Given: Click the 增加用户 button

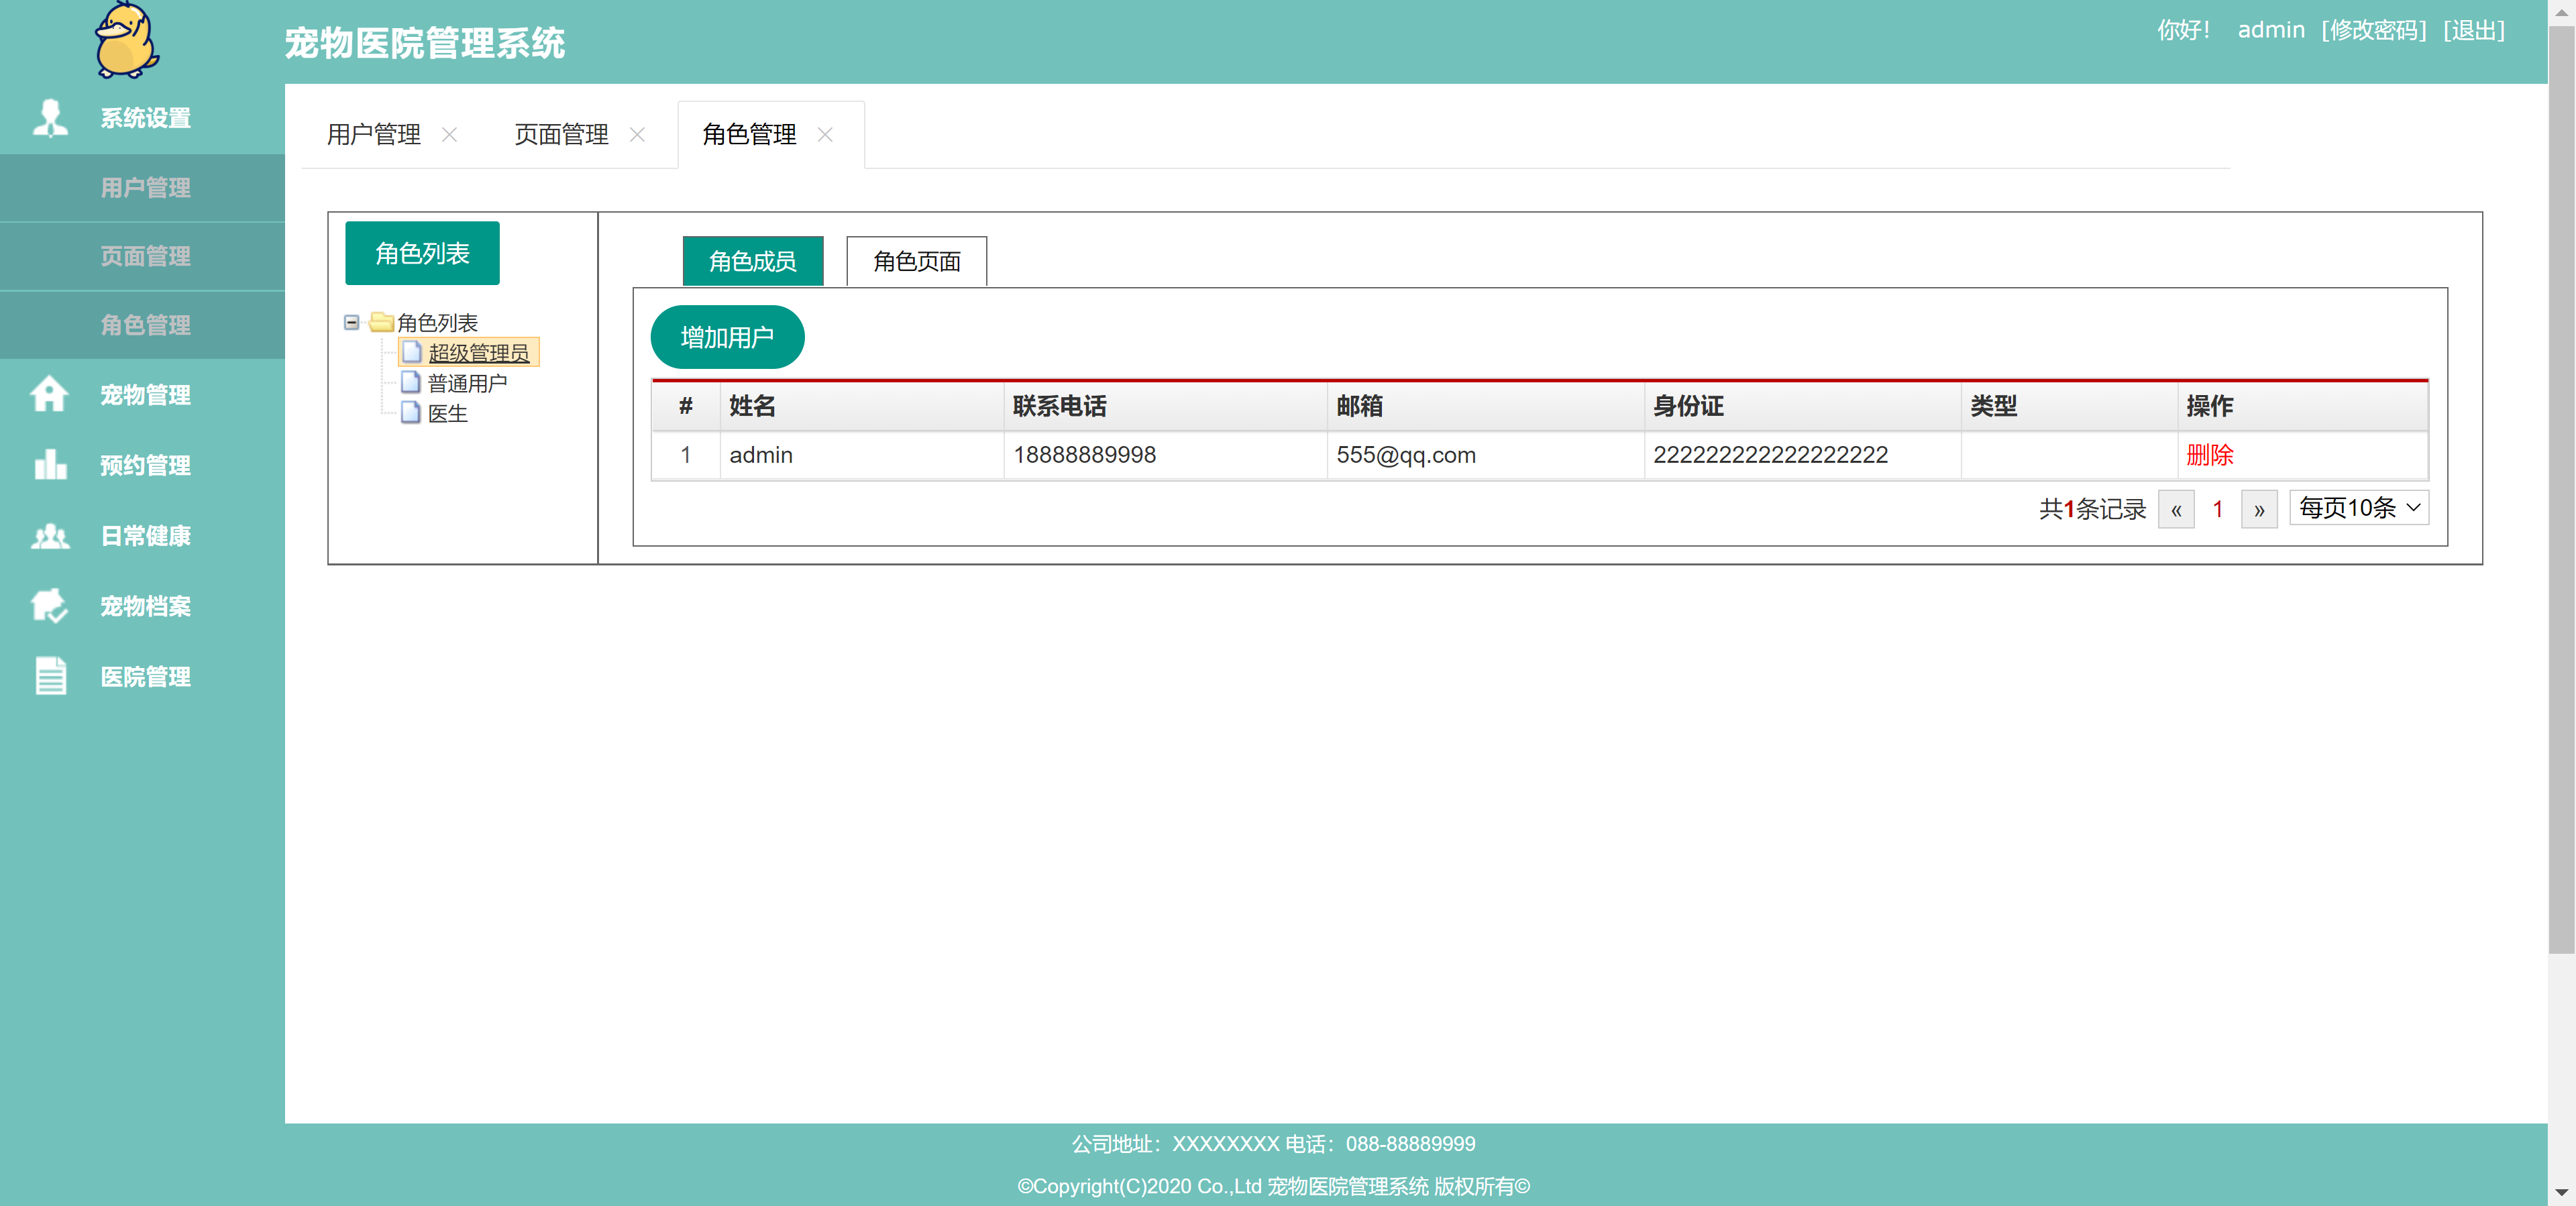Looking at the screenshot, I should click(x=727, y=337).
